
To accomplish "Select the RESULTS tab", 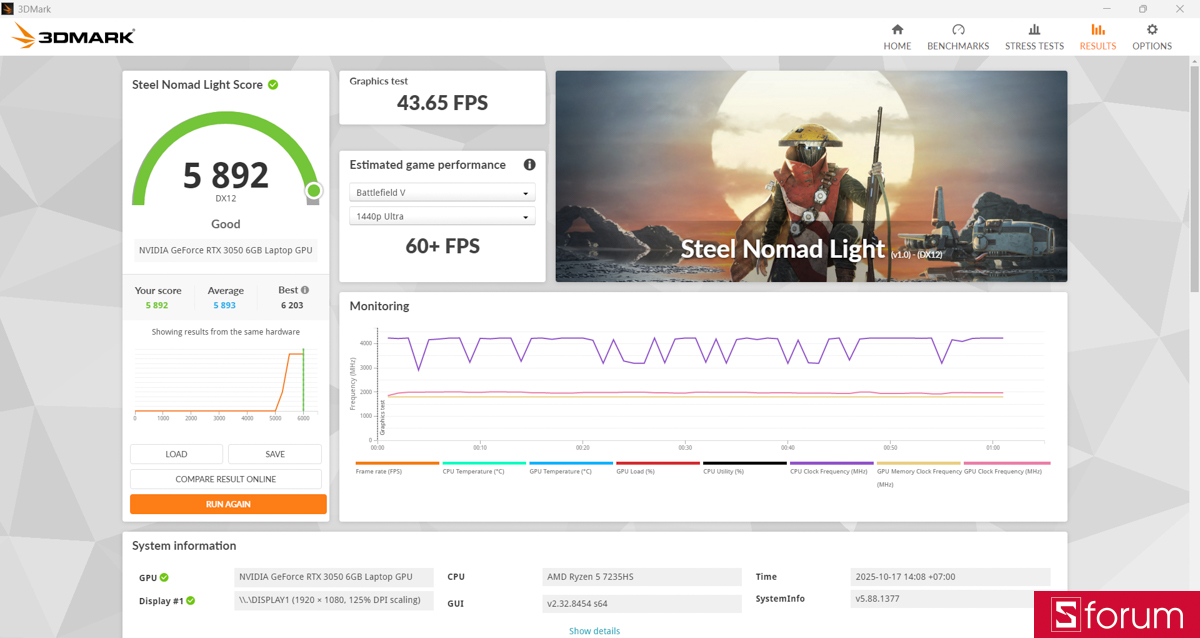I will [1098, 37].
